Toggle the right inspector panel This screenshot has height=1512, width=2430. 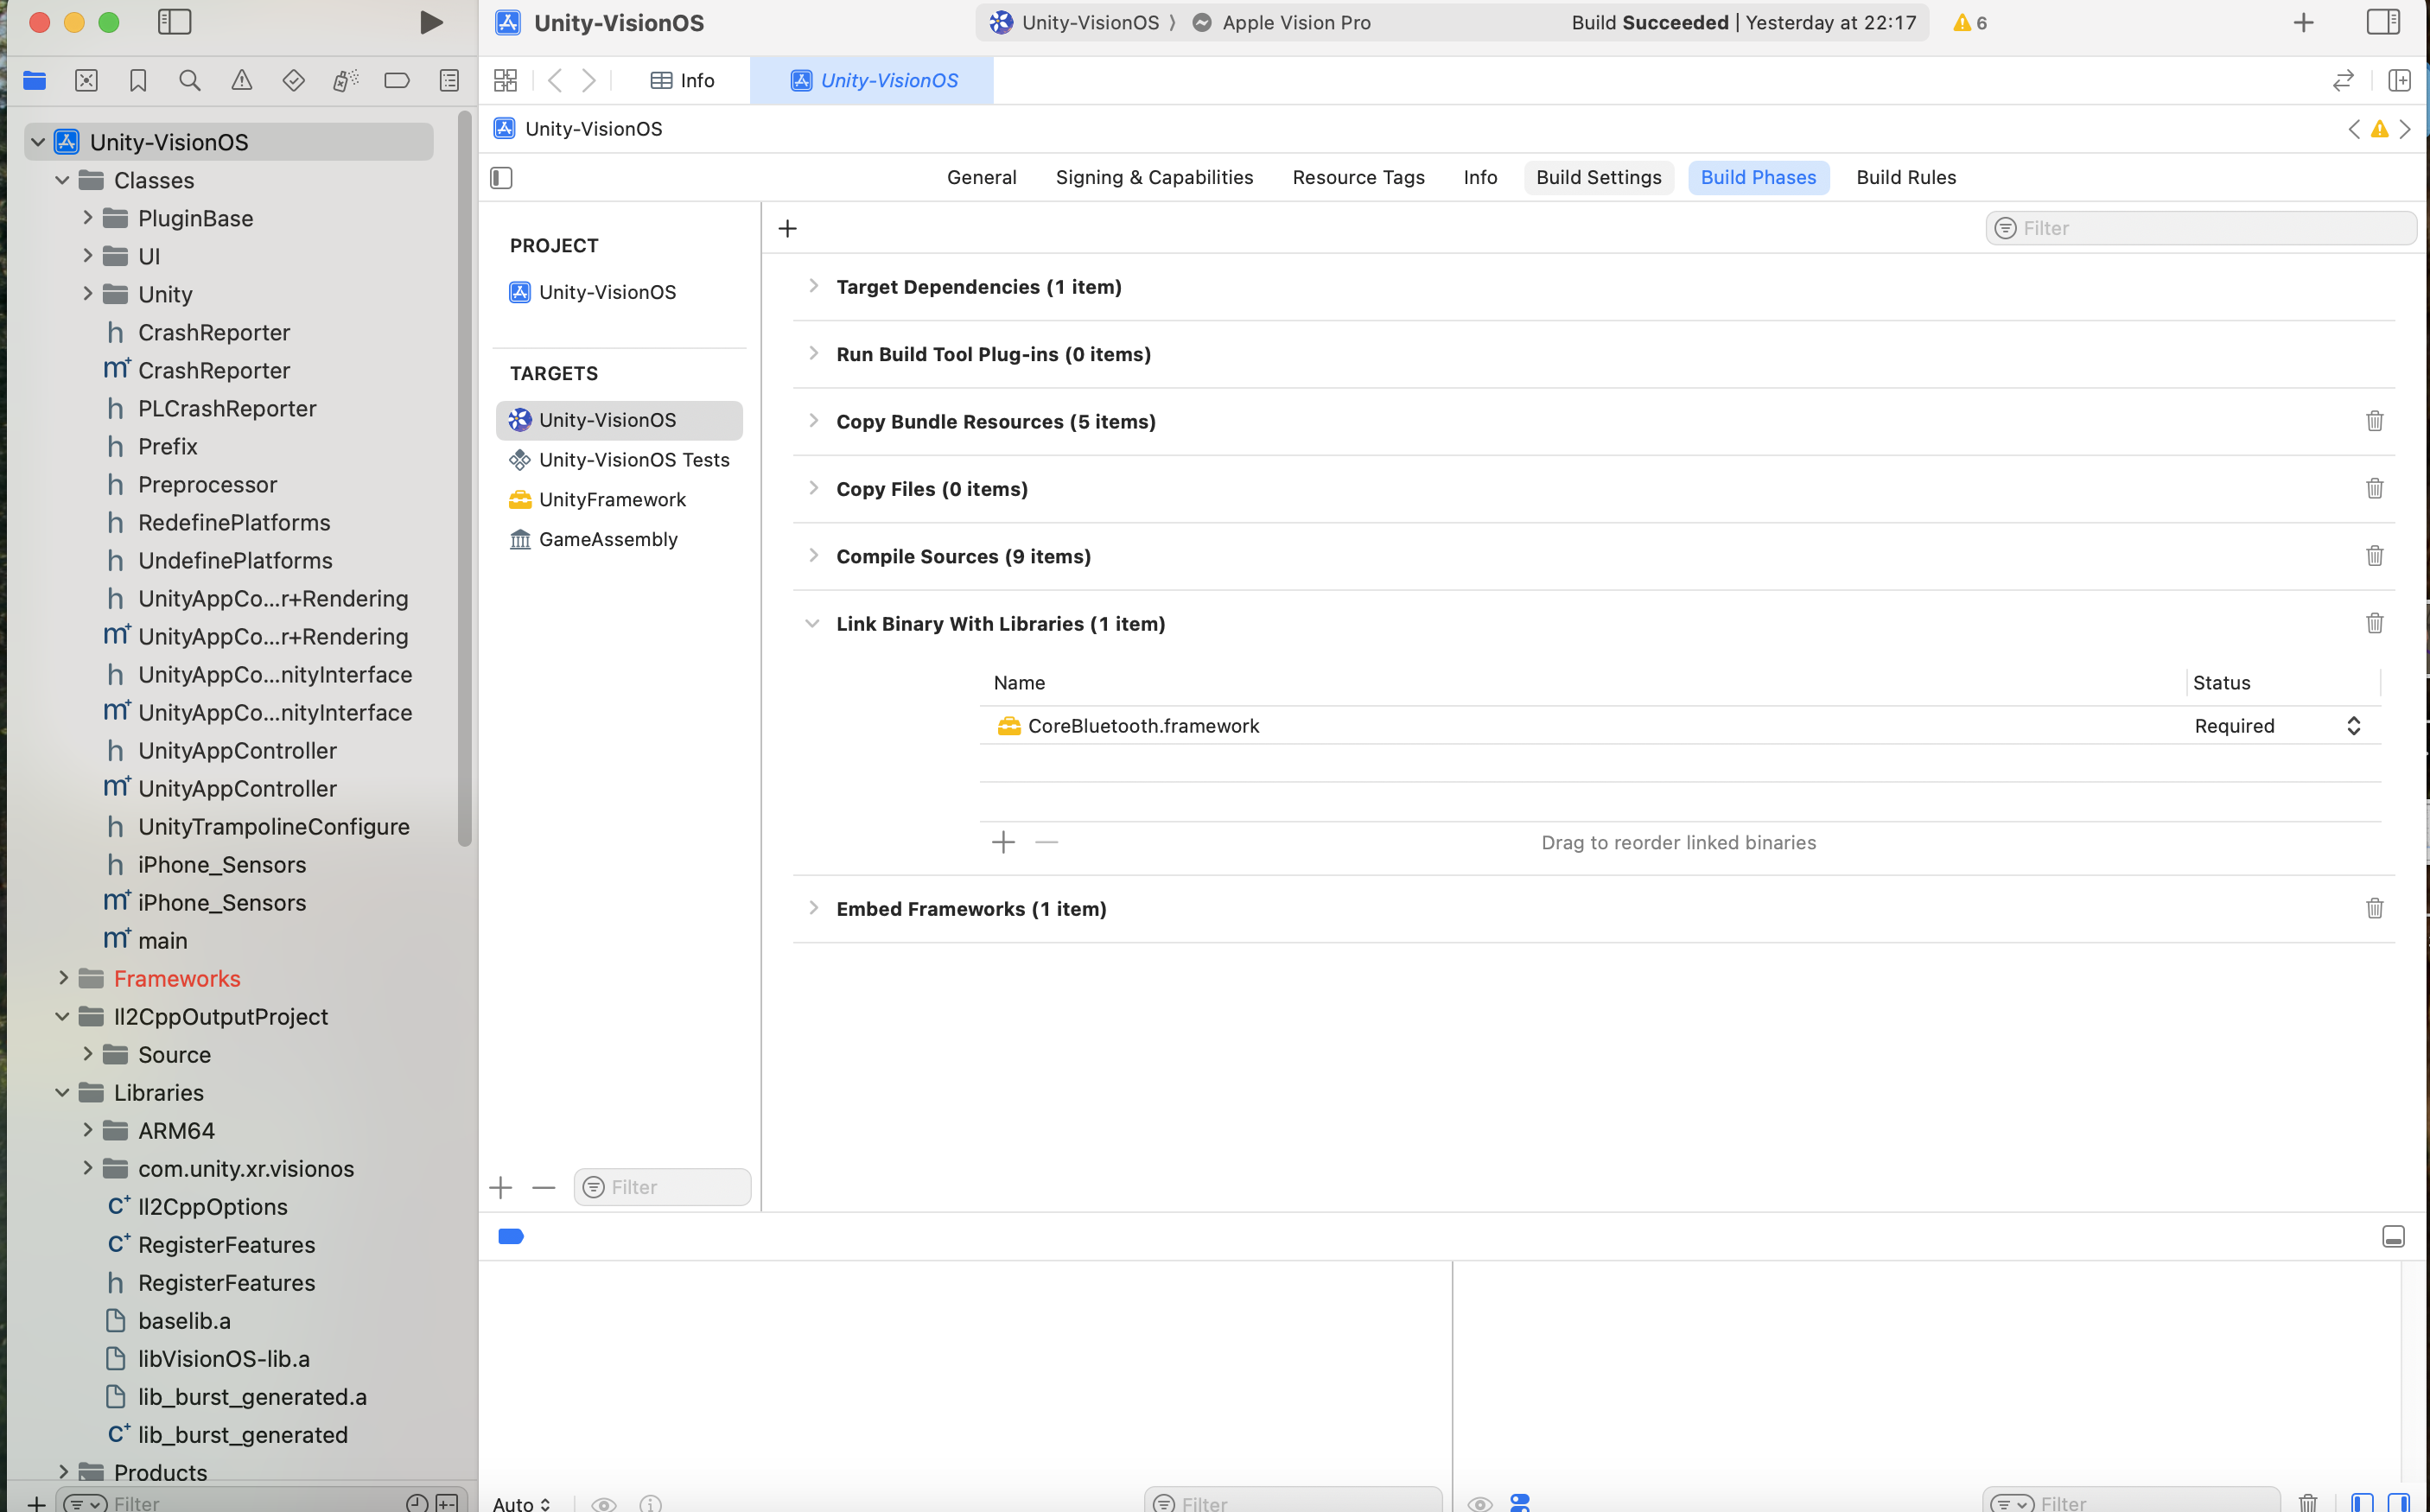(x=2382, y=22)
